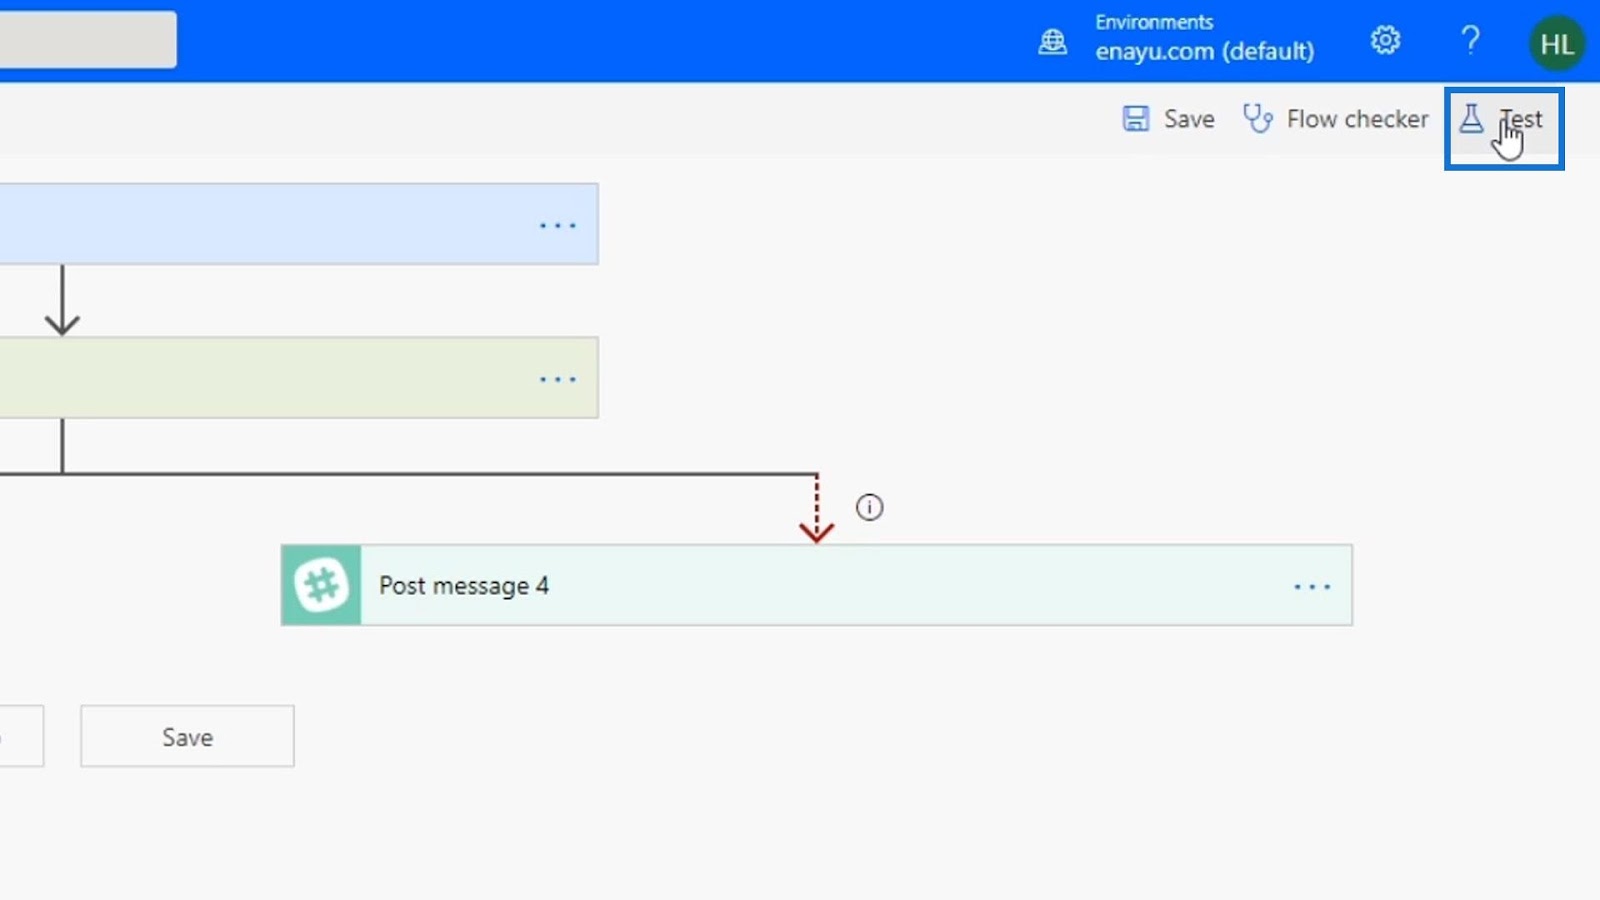
Task: Open the Post message 4 ellipsis menu
Action: click(x=1312, y=586)
